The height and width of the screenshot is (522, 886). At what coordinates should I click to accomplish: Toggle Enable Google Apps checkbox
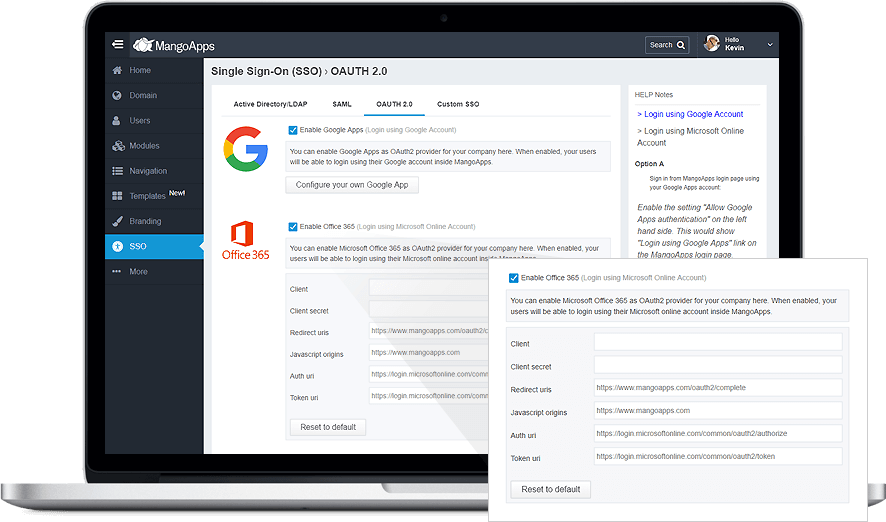293,130
